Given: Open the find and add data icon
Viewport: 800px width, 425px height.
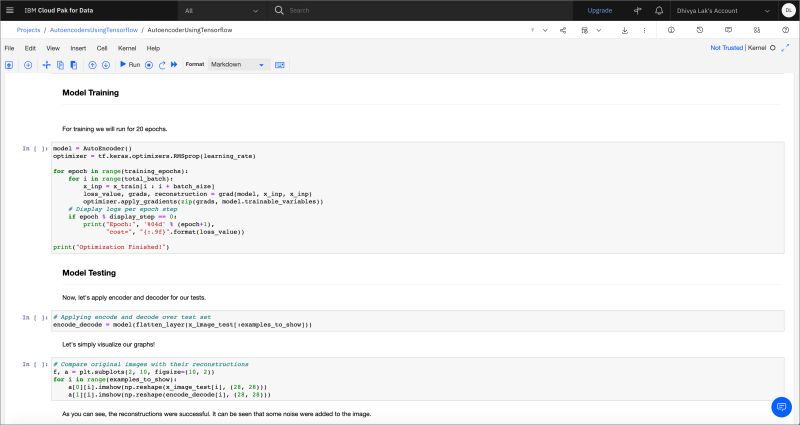Looking at the screenshot, I should (x=757, y=30).
